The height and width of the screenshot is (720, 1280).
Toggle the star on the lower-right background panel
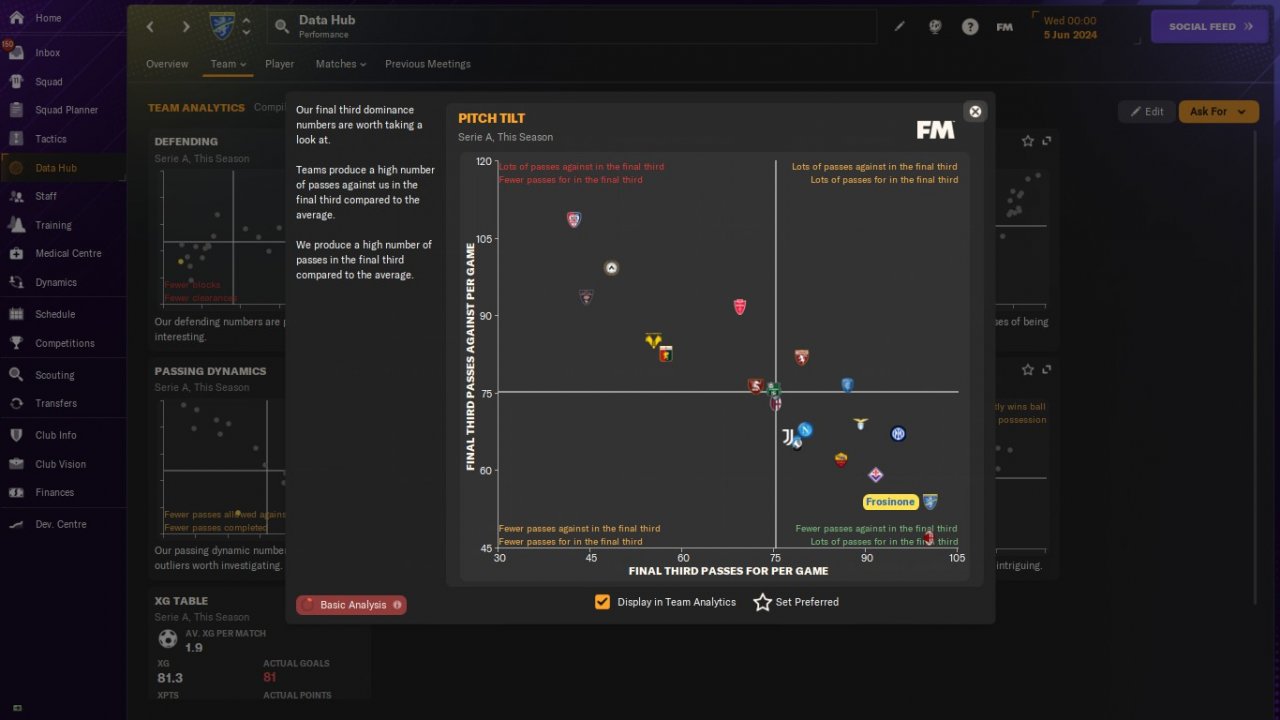(1028, 370)
